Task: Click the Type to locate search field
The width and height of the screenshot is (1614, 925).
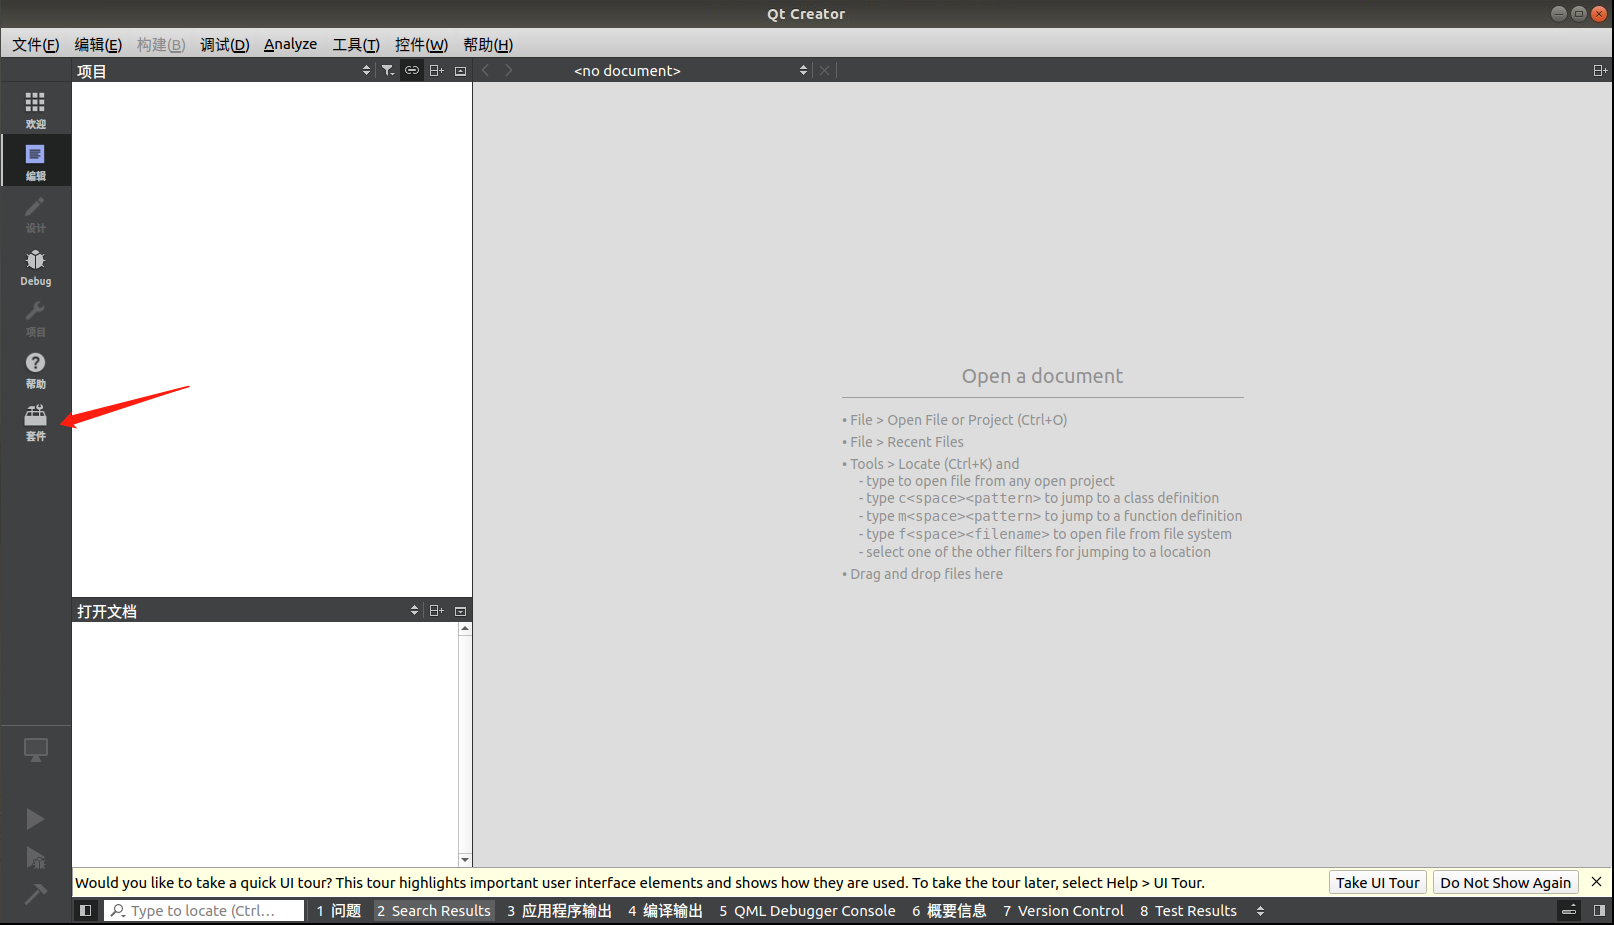Action: (205, 910)
